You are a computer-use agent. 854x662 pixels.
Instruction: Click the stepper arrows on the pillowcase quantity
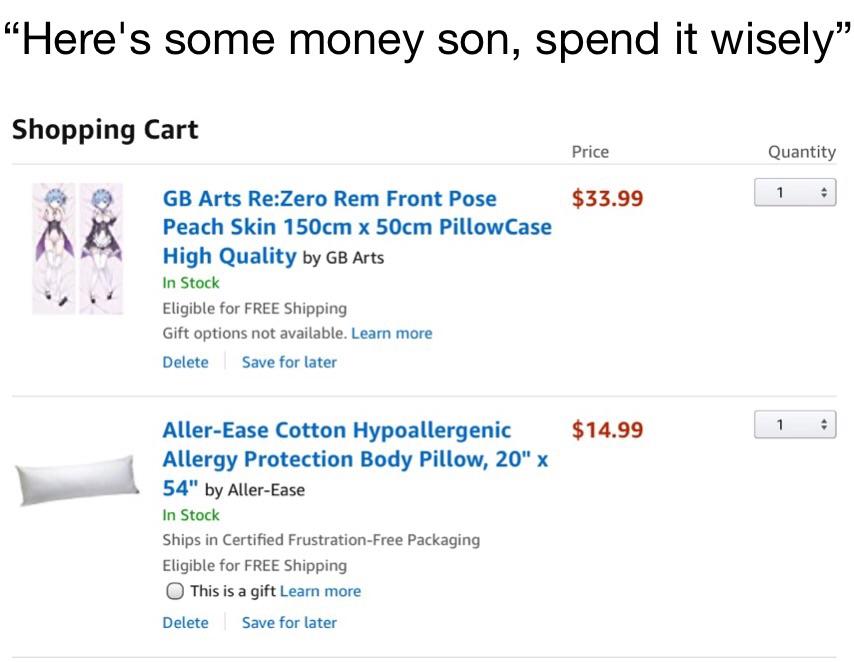click(822, 192)
